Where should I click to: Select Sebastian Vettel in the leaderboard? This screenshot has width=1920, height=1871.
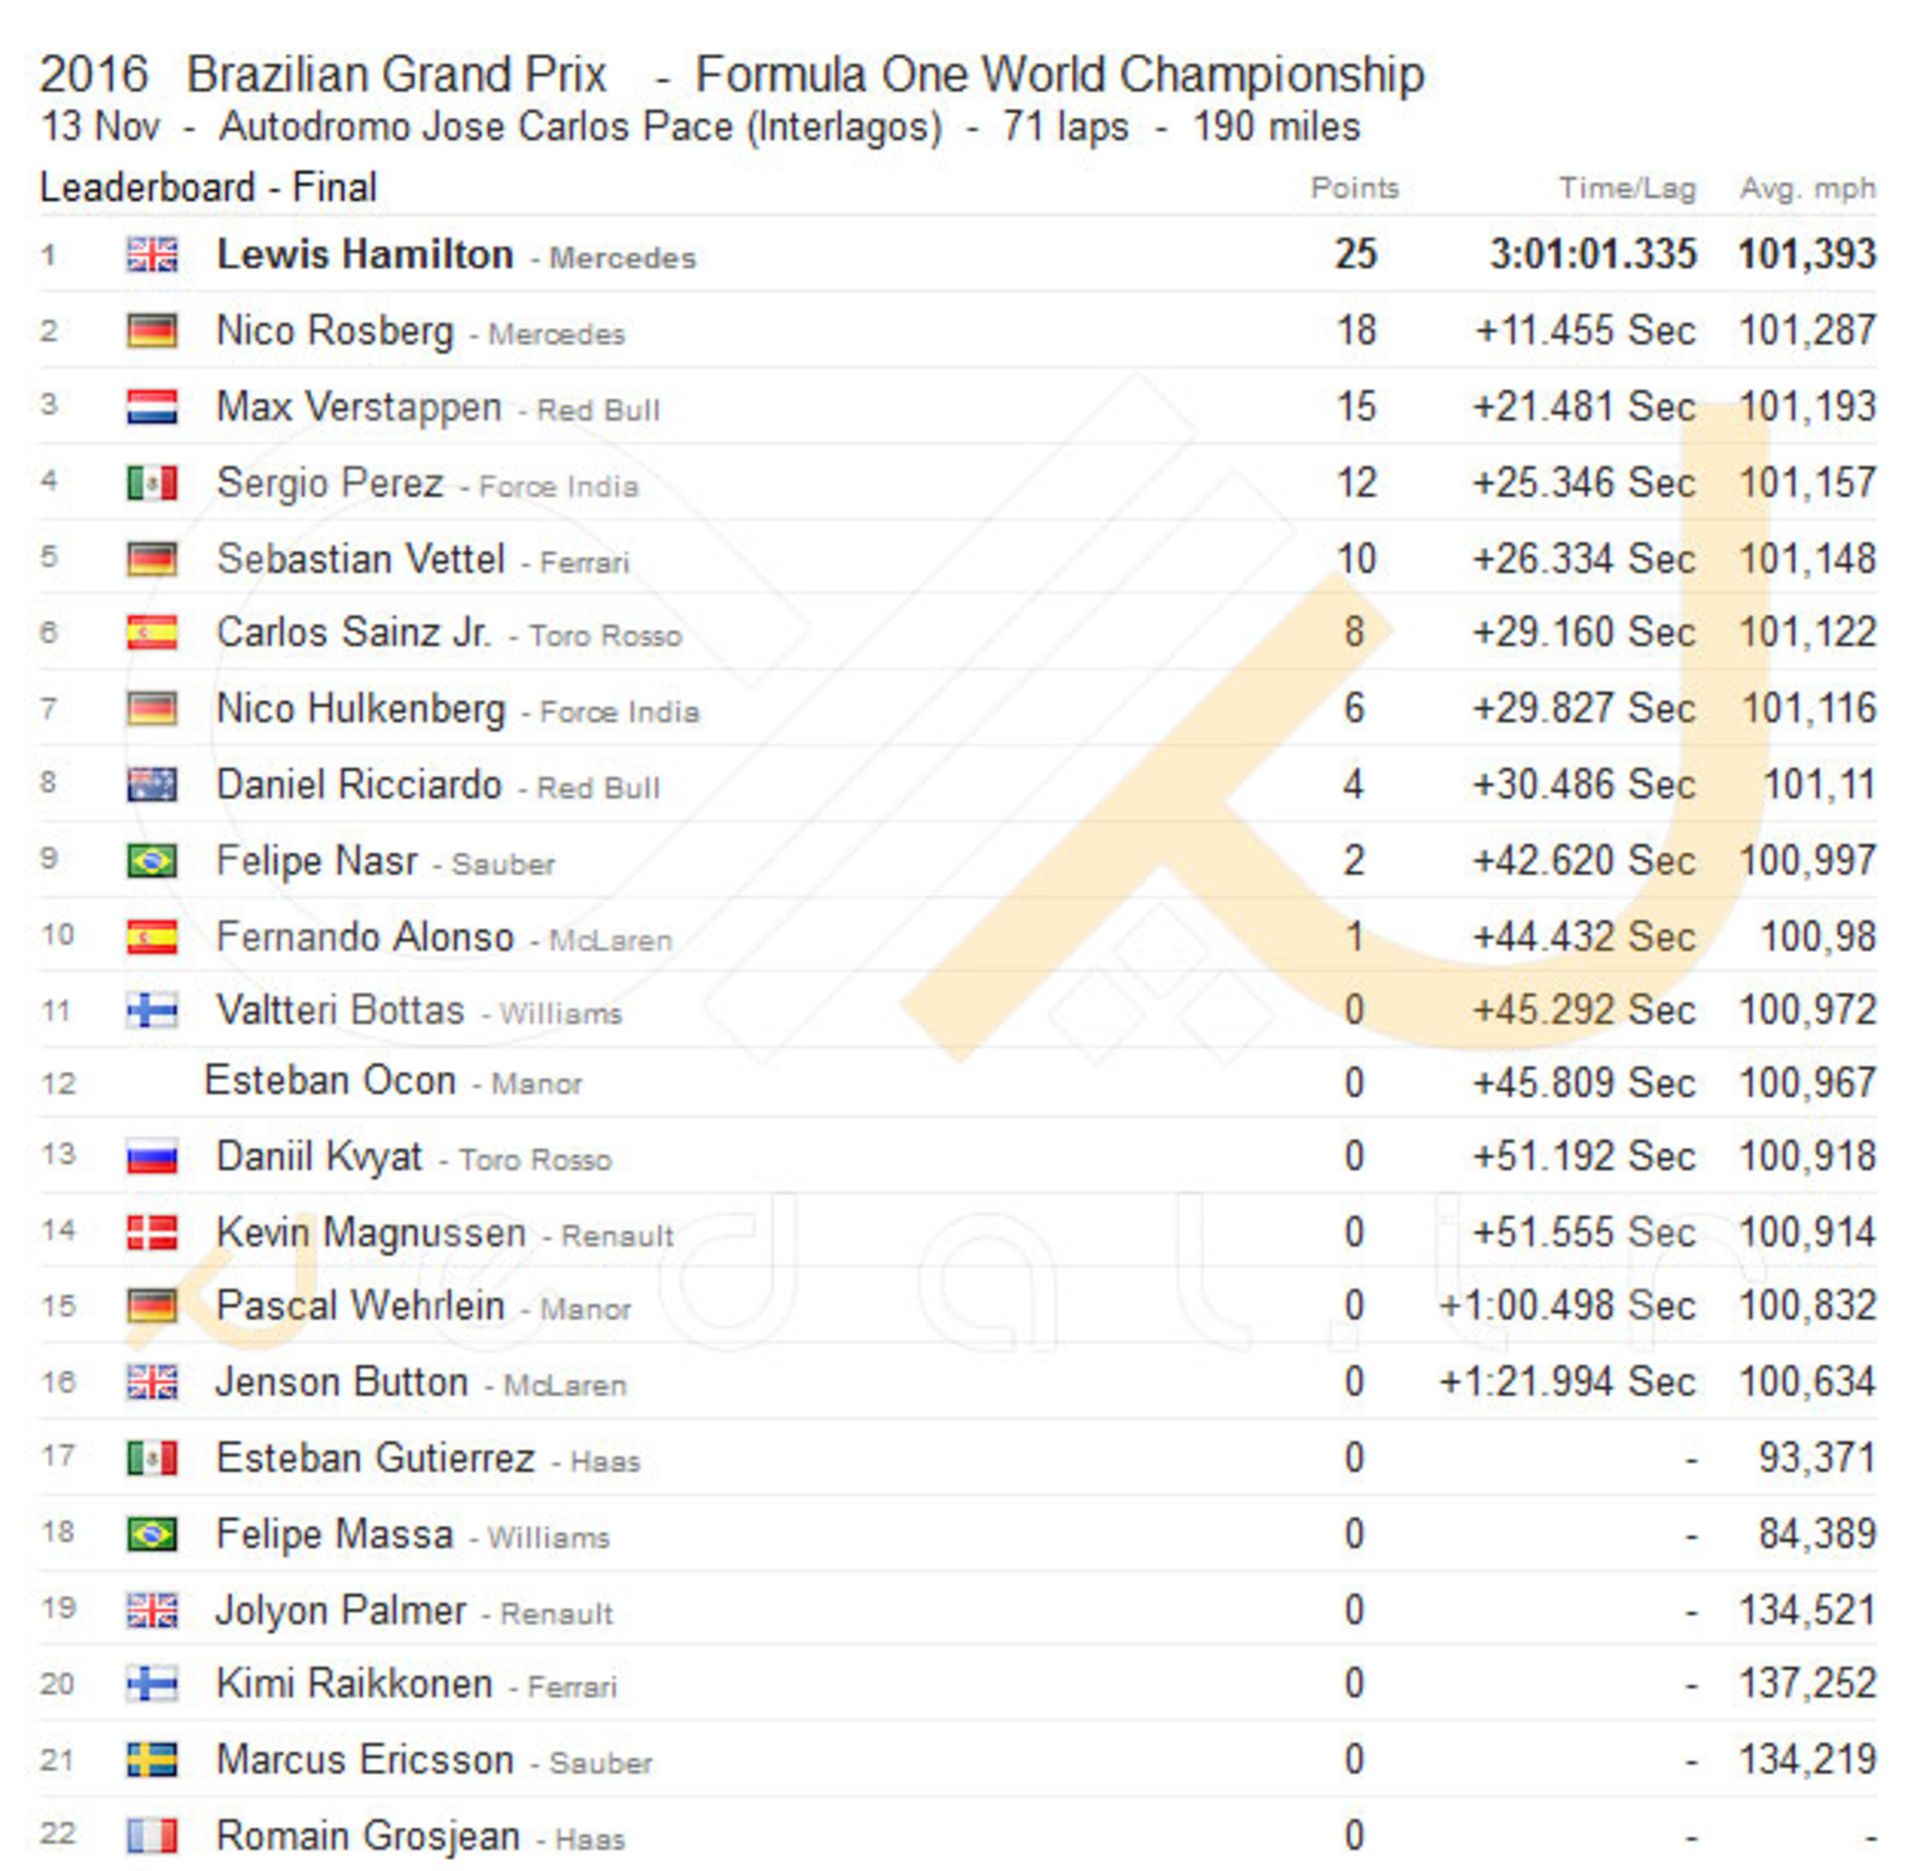pyautogui.click(x=360, y=559)
